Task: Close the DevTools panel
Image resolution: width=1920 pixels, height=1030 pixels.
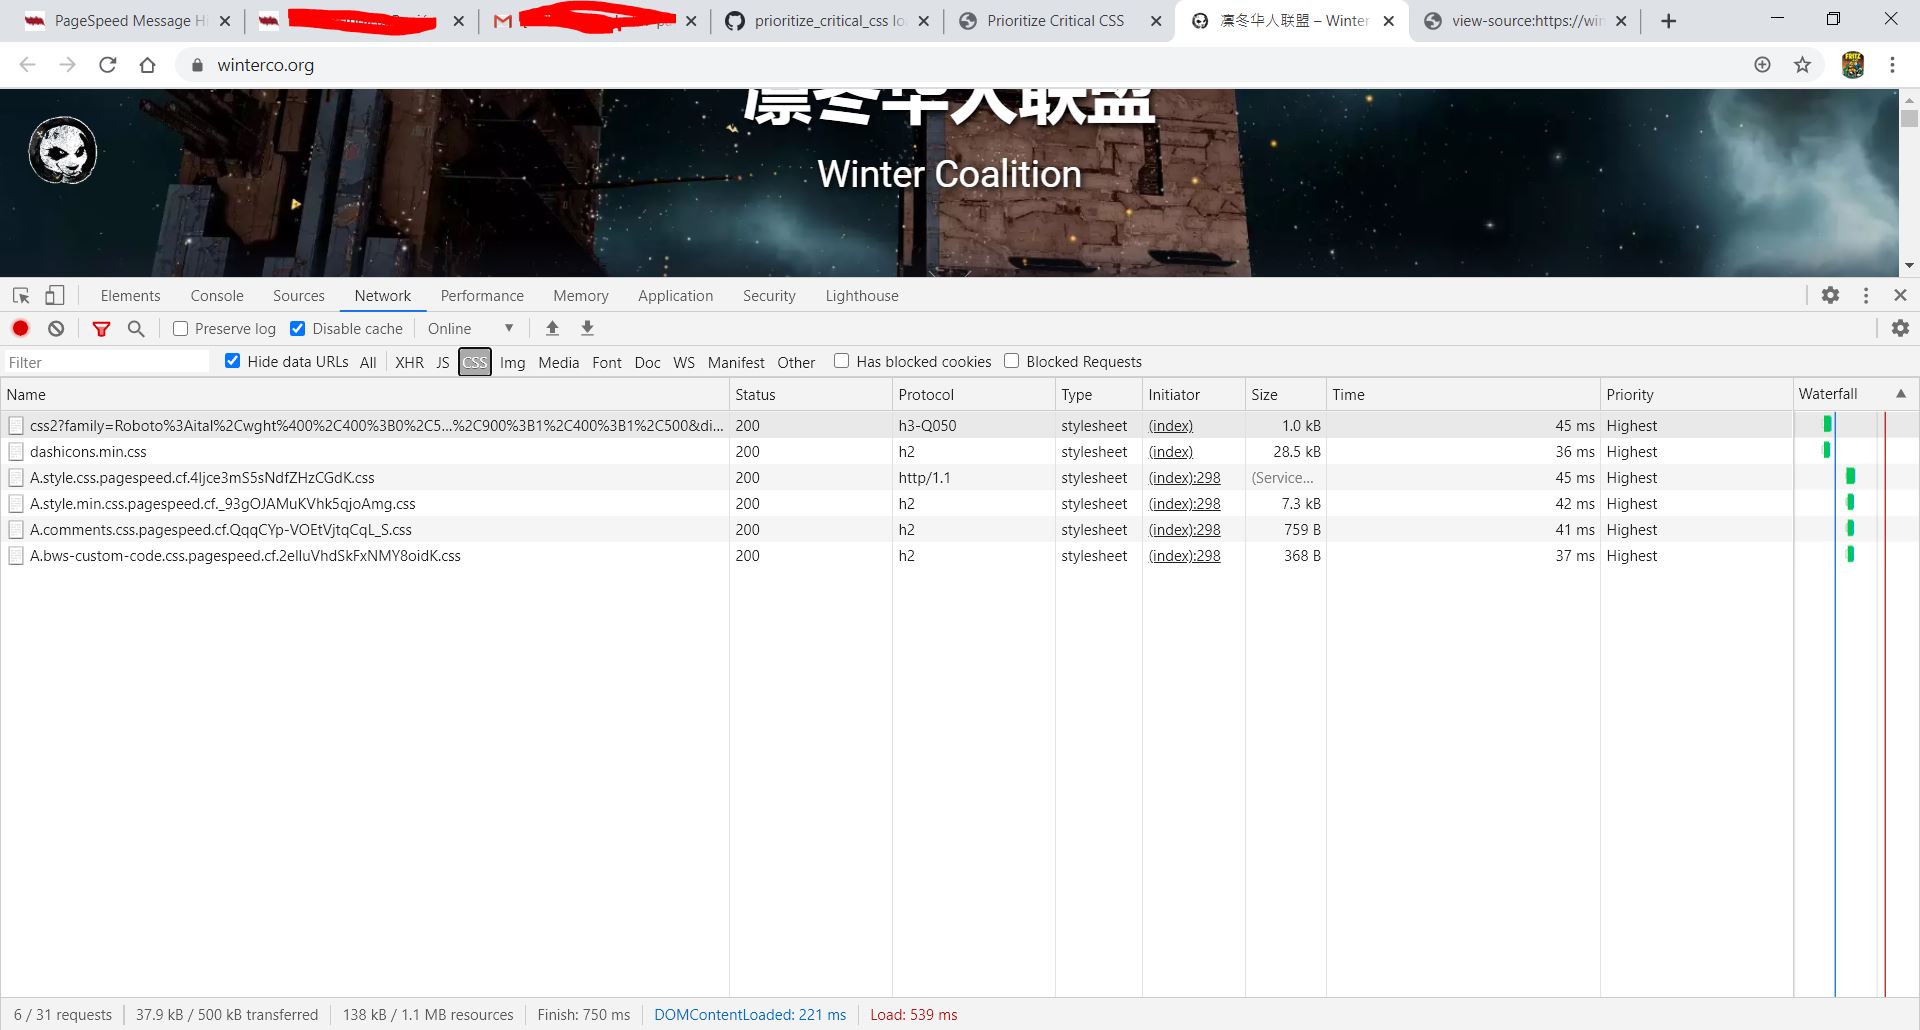Action: pyautogui.click(x=1900, y=295)
